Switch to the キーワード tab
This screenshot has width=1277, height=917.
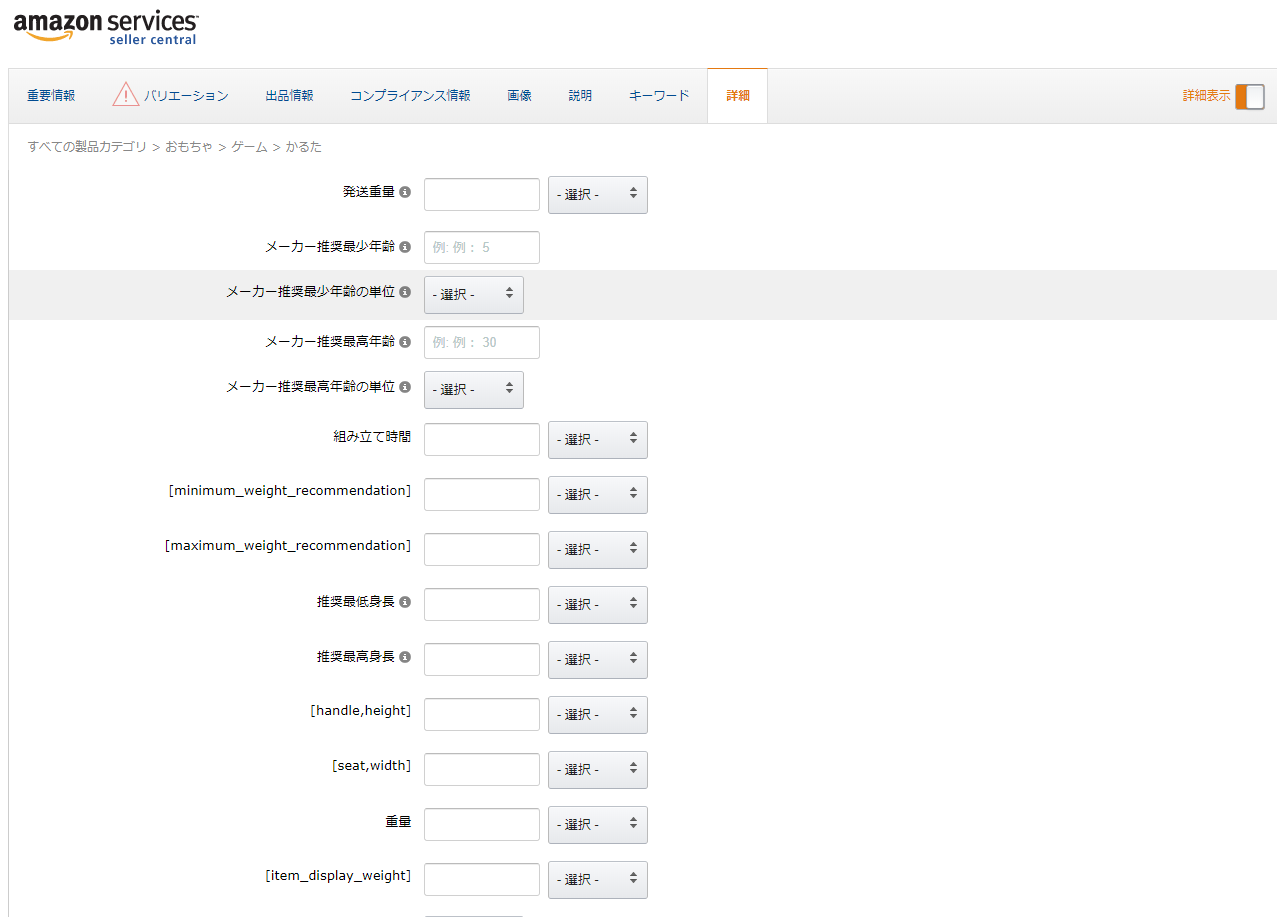(659, 96)
